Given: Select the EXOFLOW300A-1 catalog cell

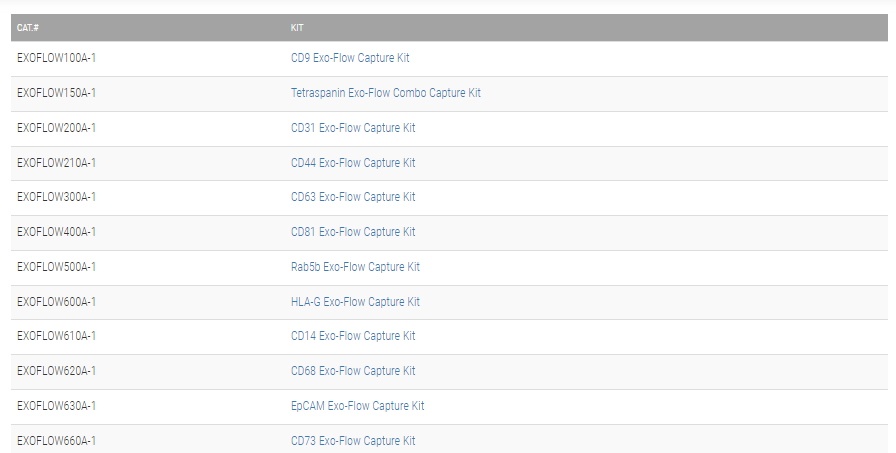Looking at the screenshot, I should (56, 197).
